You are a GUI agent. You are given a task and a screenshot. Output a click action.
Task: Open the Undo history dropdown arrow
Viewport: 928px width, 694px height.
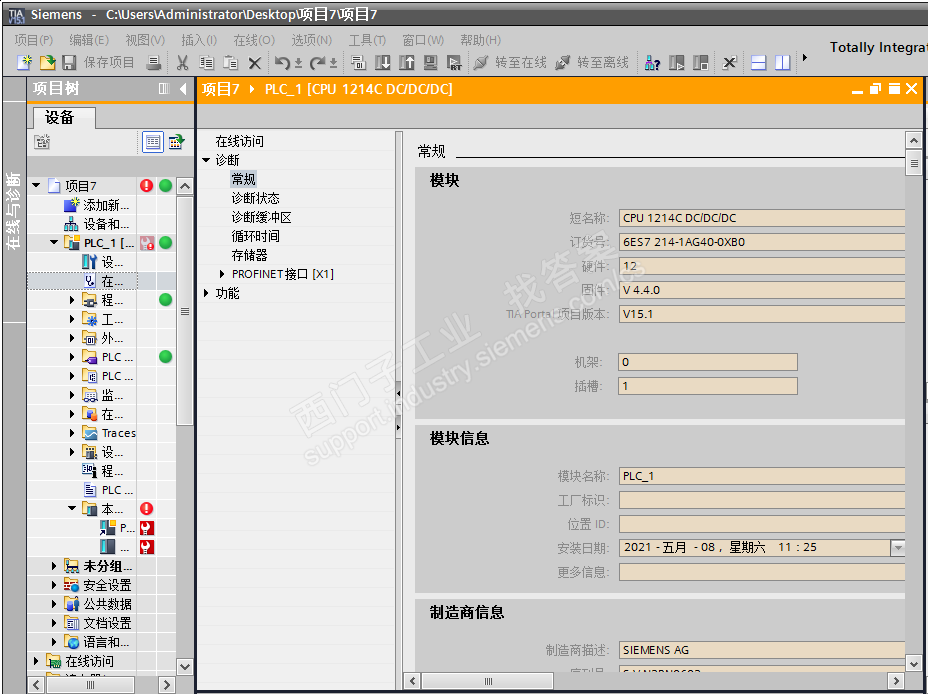tap(298, 63)
